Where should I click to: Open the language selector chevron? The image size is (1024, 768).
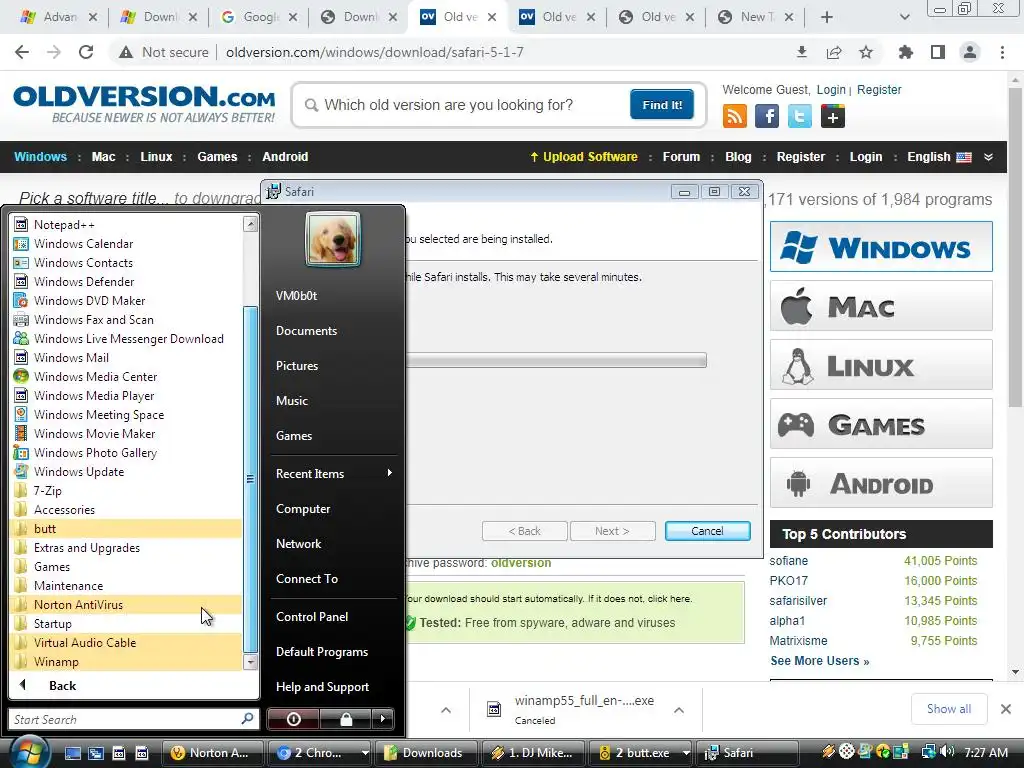point(988,157)
